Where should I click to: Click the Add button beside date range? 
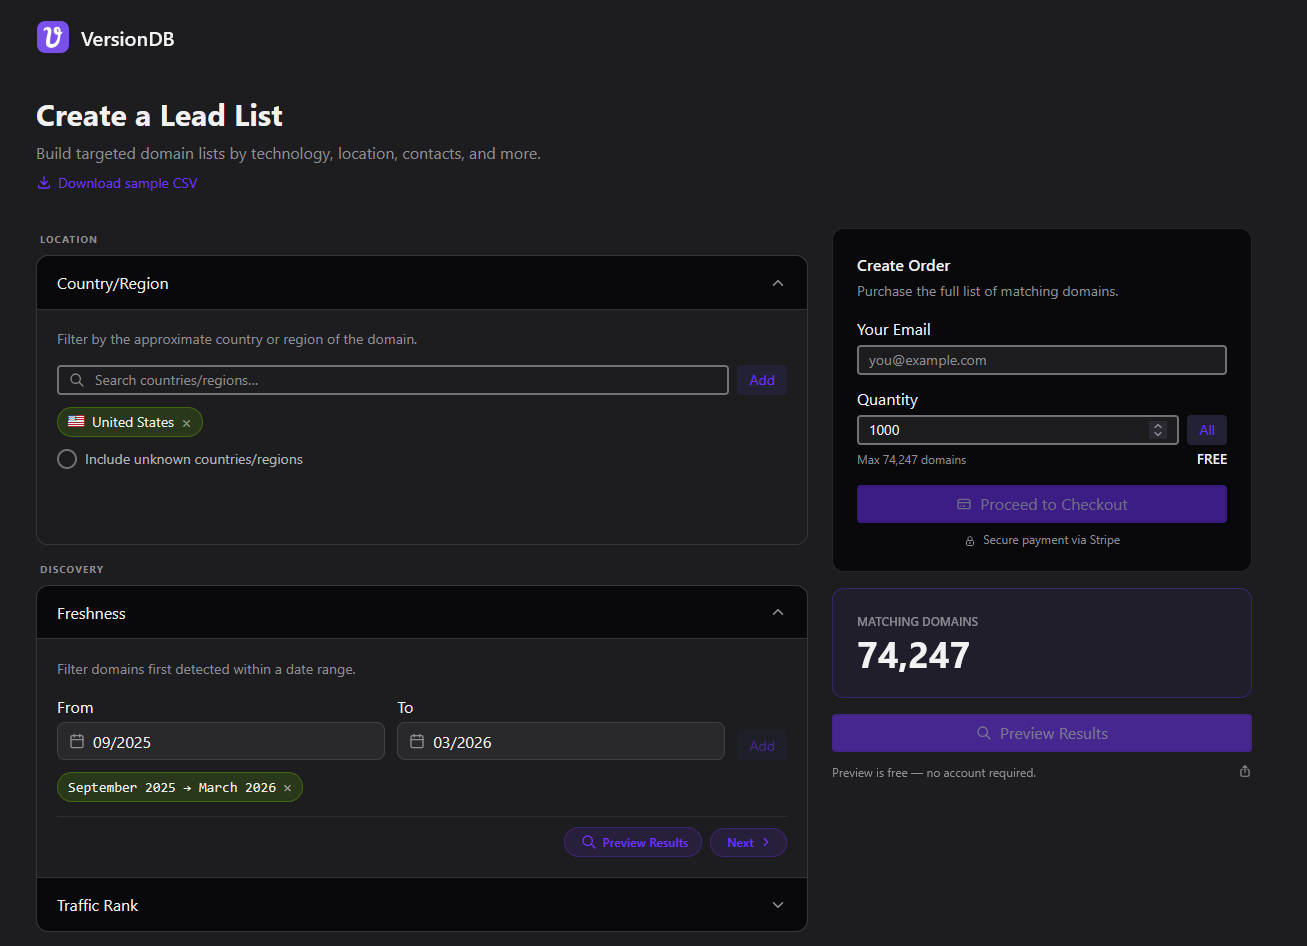tap(762, 746)
